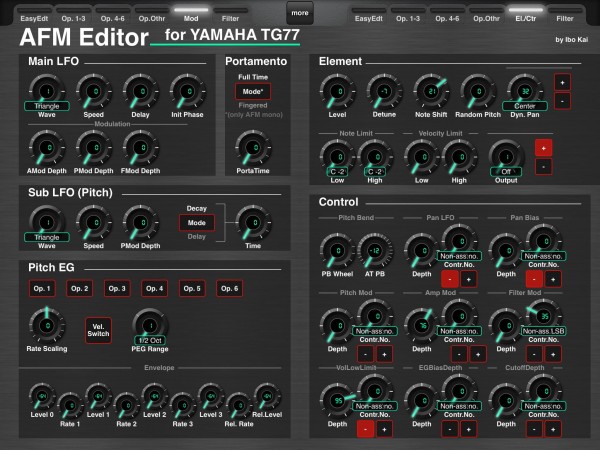Viewport: 600px width, 450px height.
Task: Click the red minus under VolLowLimit Contr.No.
Action: point(365,429)
